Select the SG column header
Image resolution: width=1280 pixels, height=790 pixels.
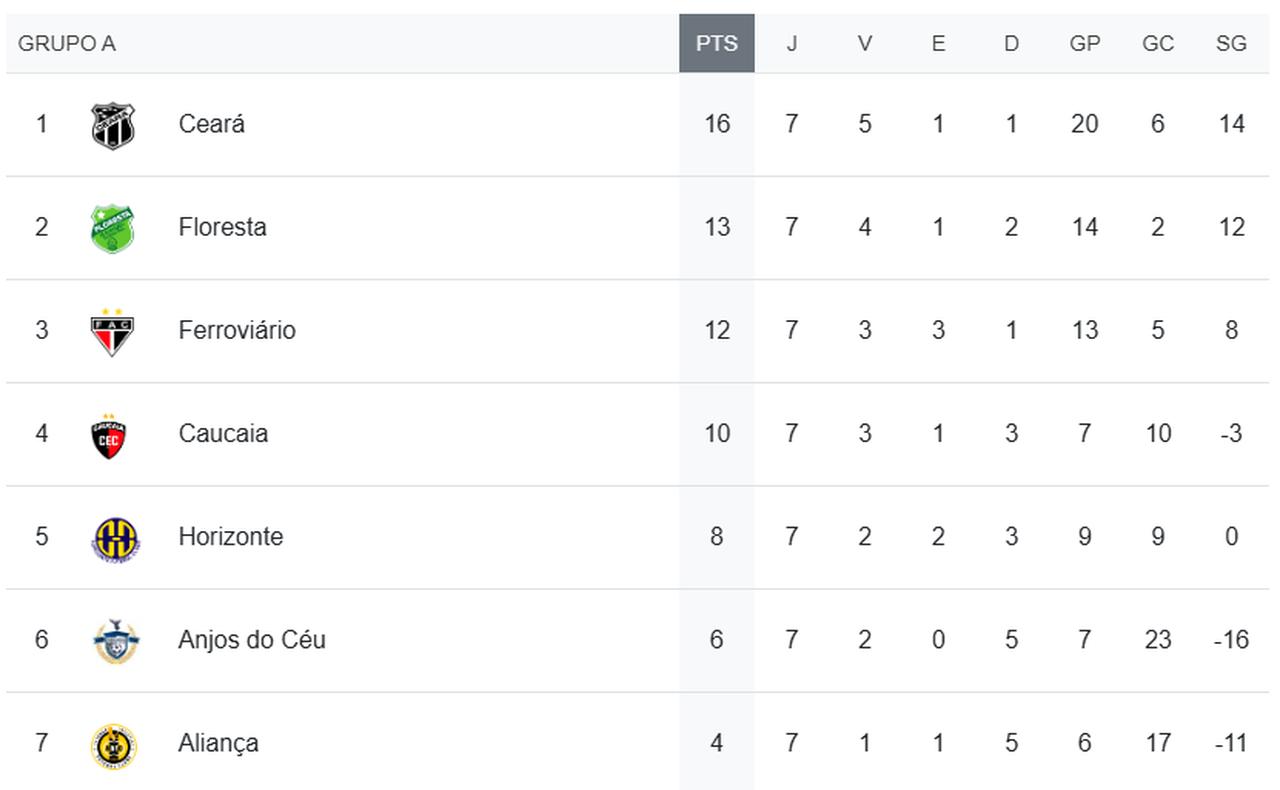(x=1231, y=44)
